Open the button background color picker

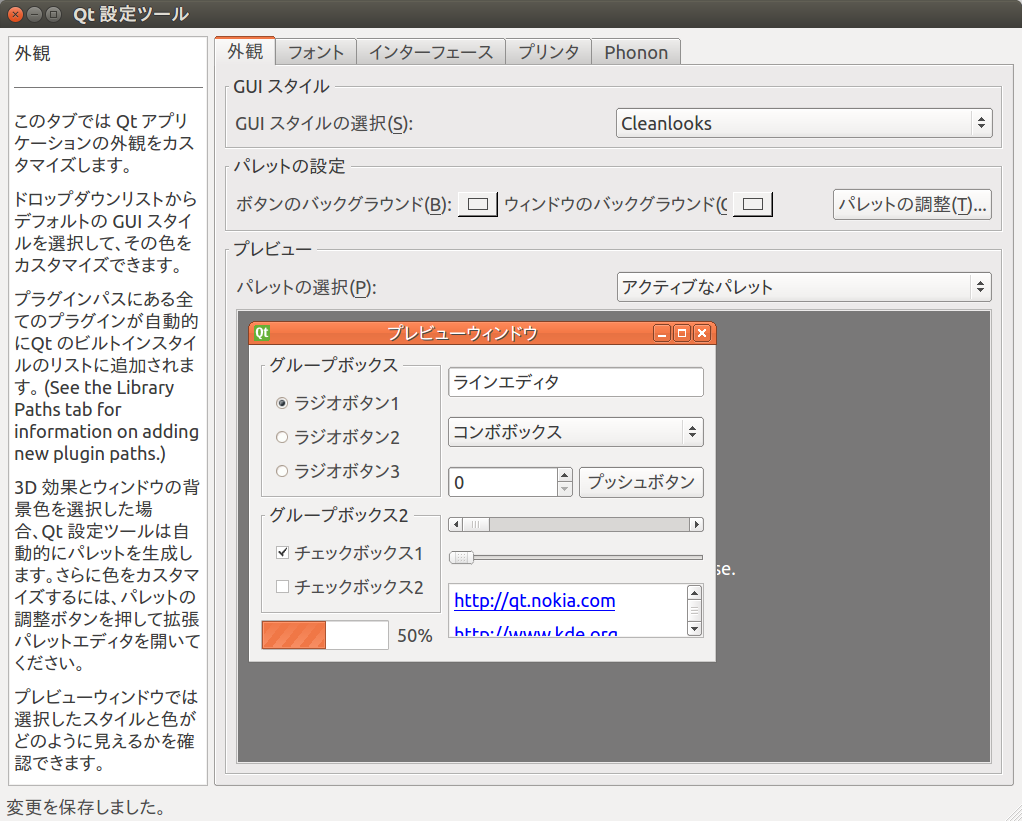point(477,203)
